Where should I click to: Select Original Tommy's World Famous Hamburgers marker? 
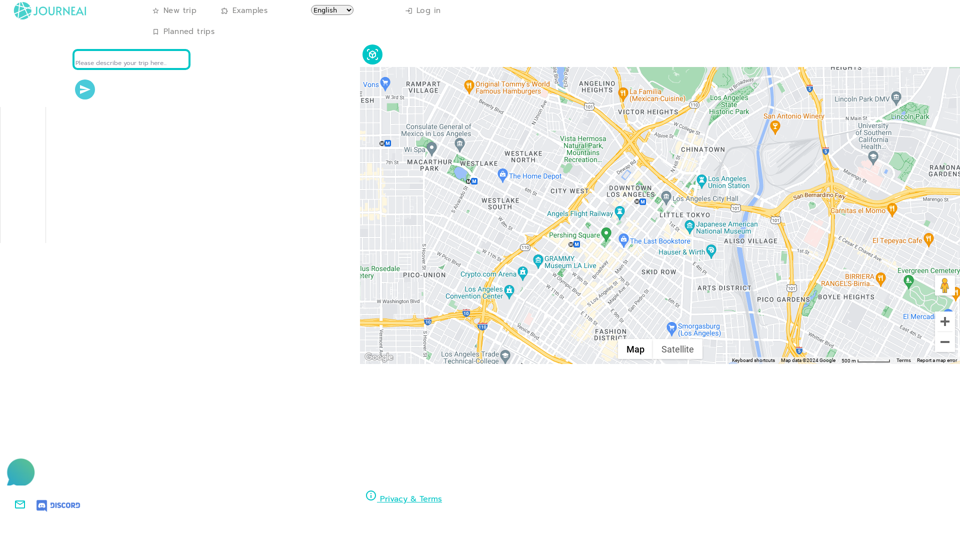[469, 86]
